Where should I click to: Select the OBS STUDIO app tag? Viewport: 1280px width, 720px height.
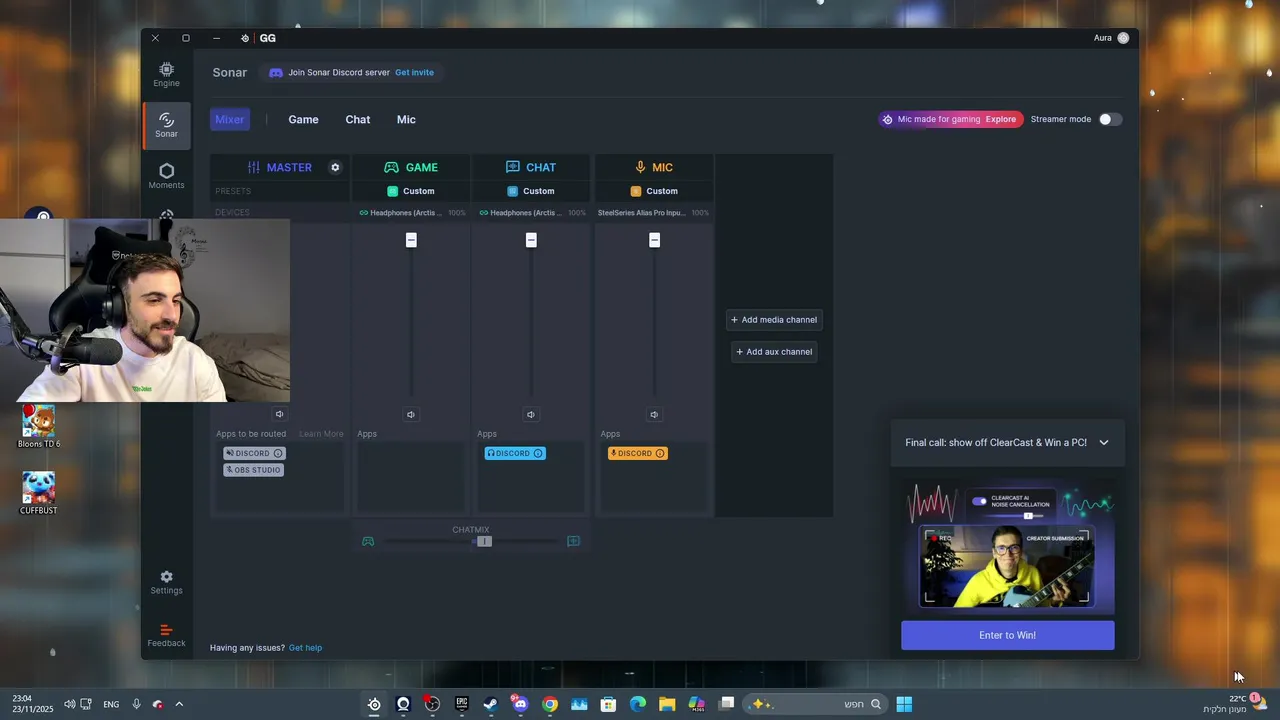tap(254, 470)
